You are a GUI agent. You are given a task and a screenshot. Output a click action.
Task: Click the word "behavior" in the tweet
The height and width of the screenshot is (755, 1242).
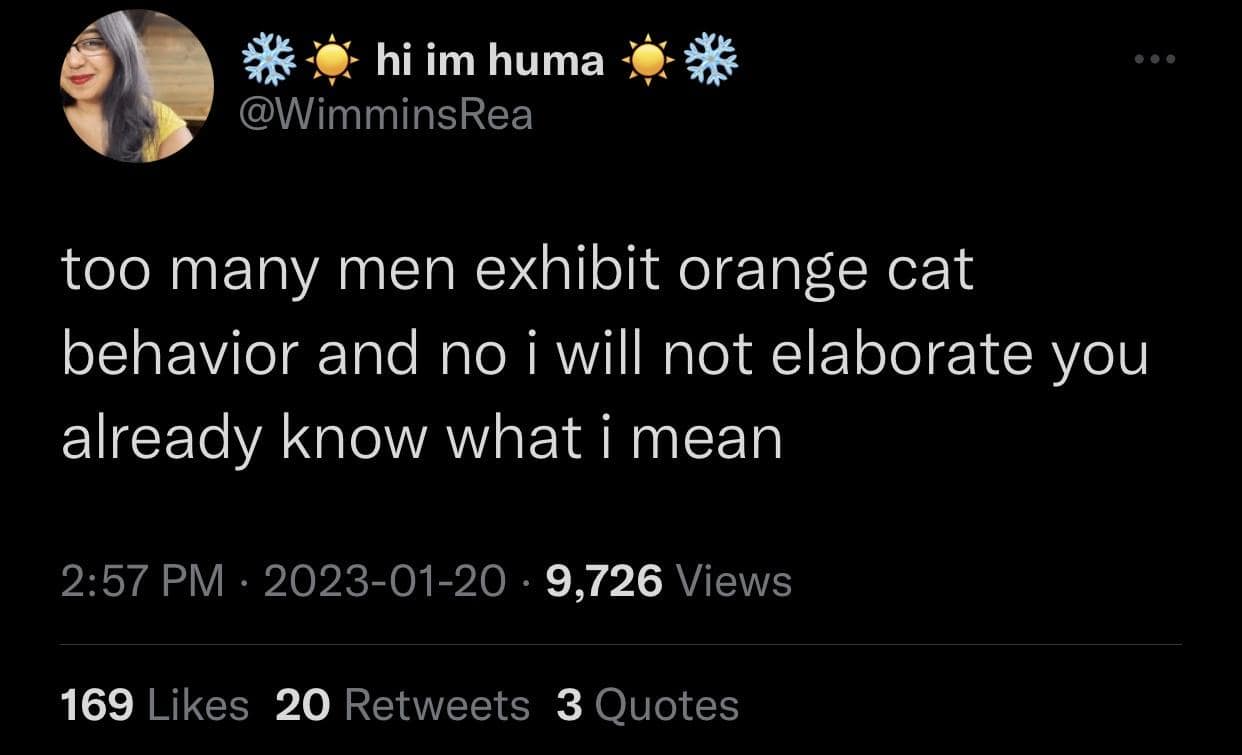(x=182, y=356)
